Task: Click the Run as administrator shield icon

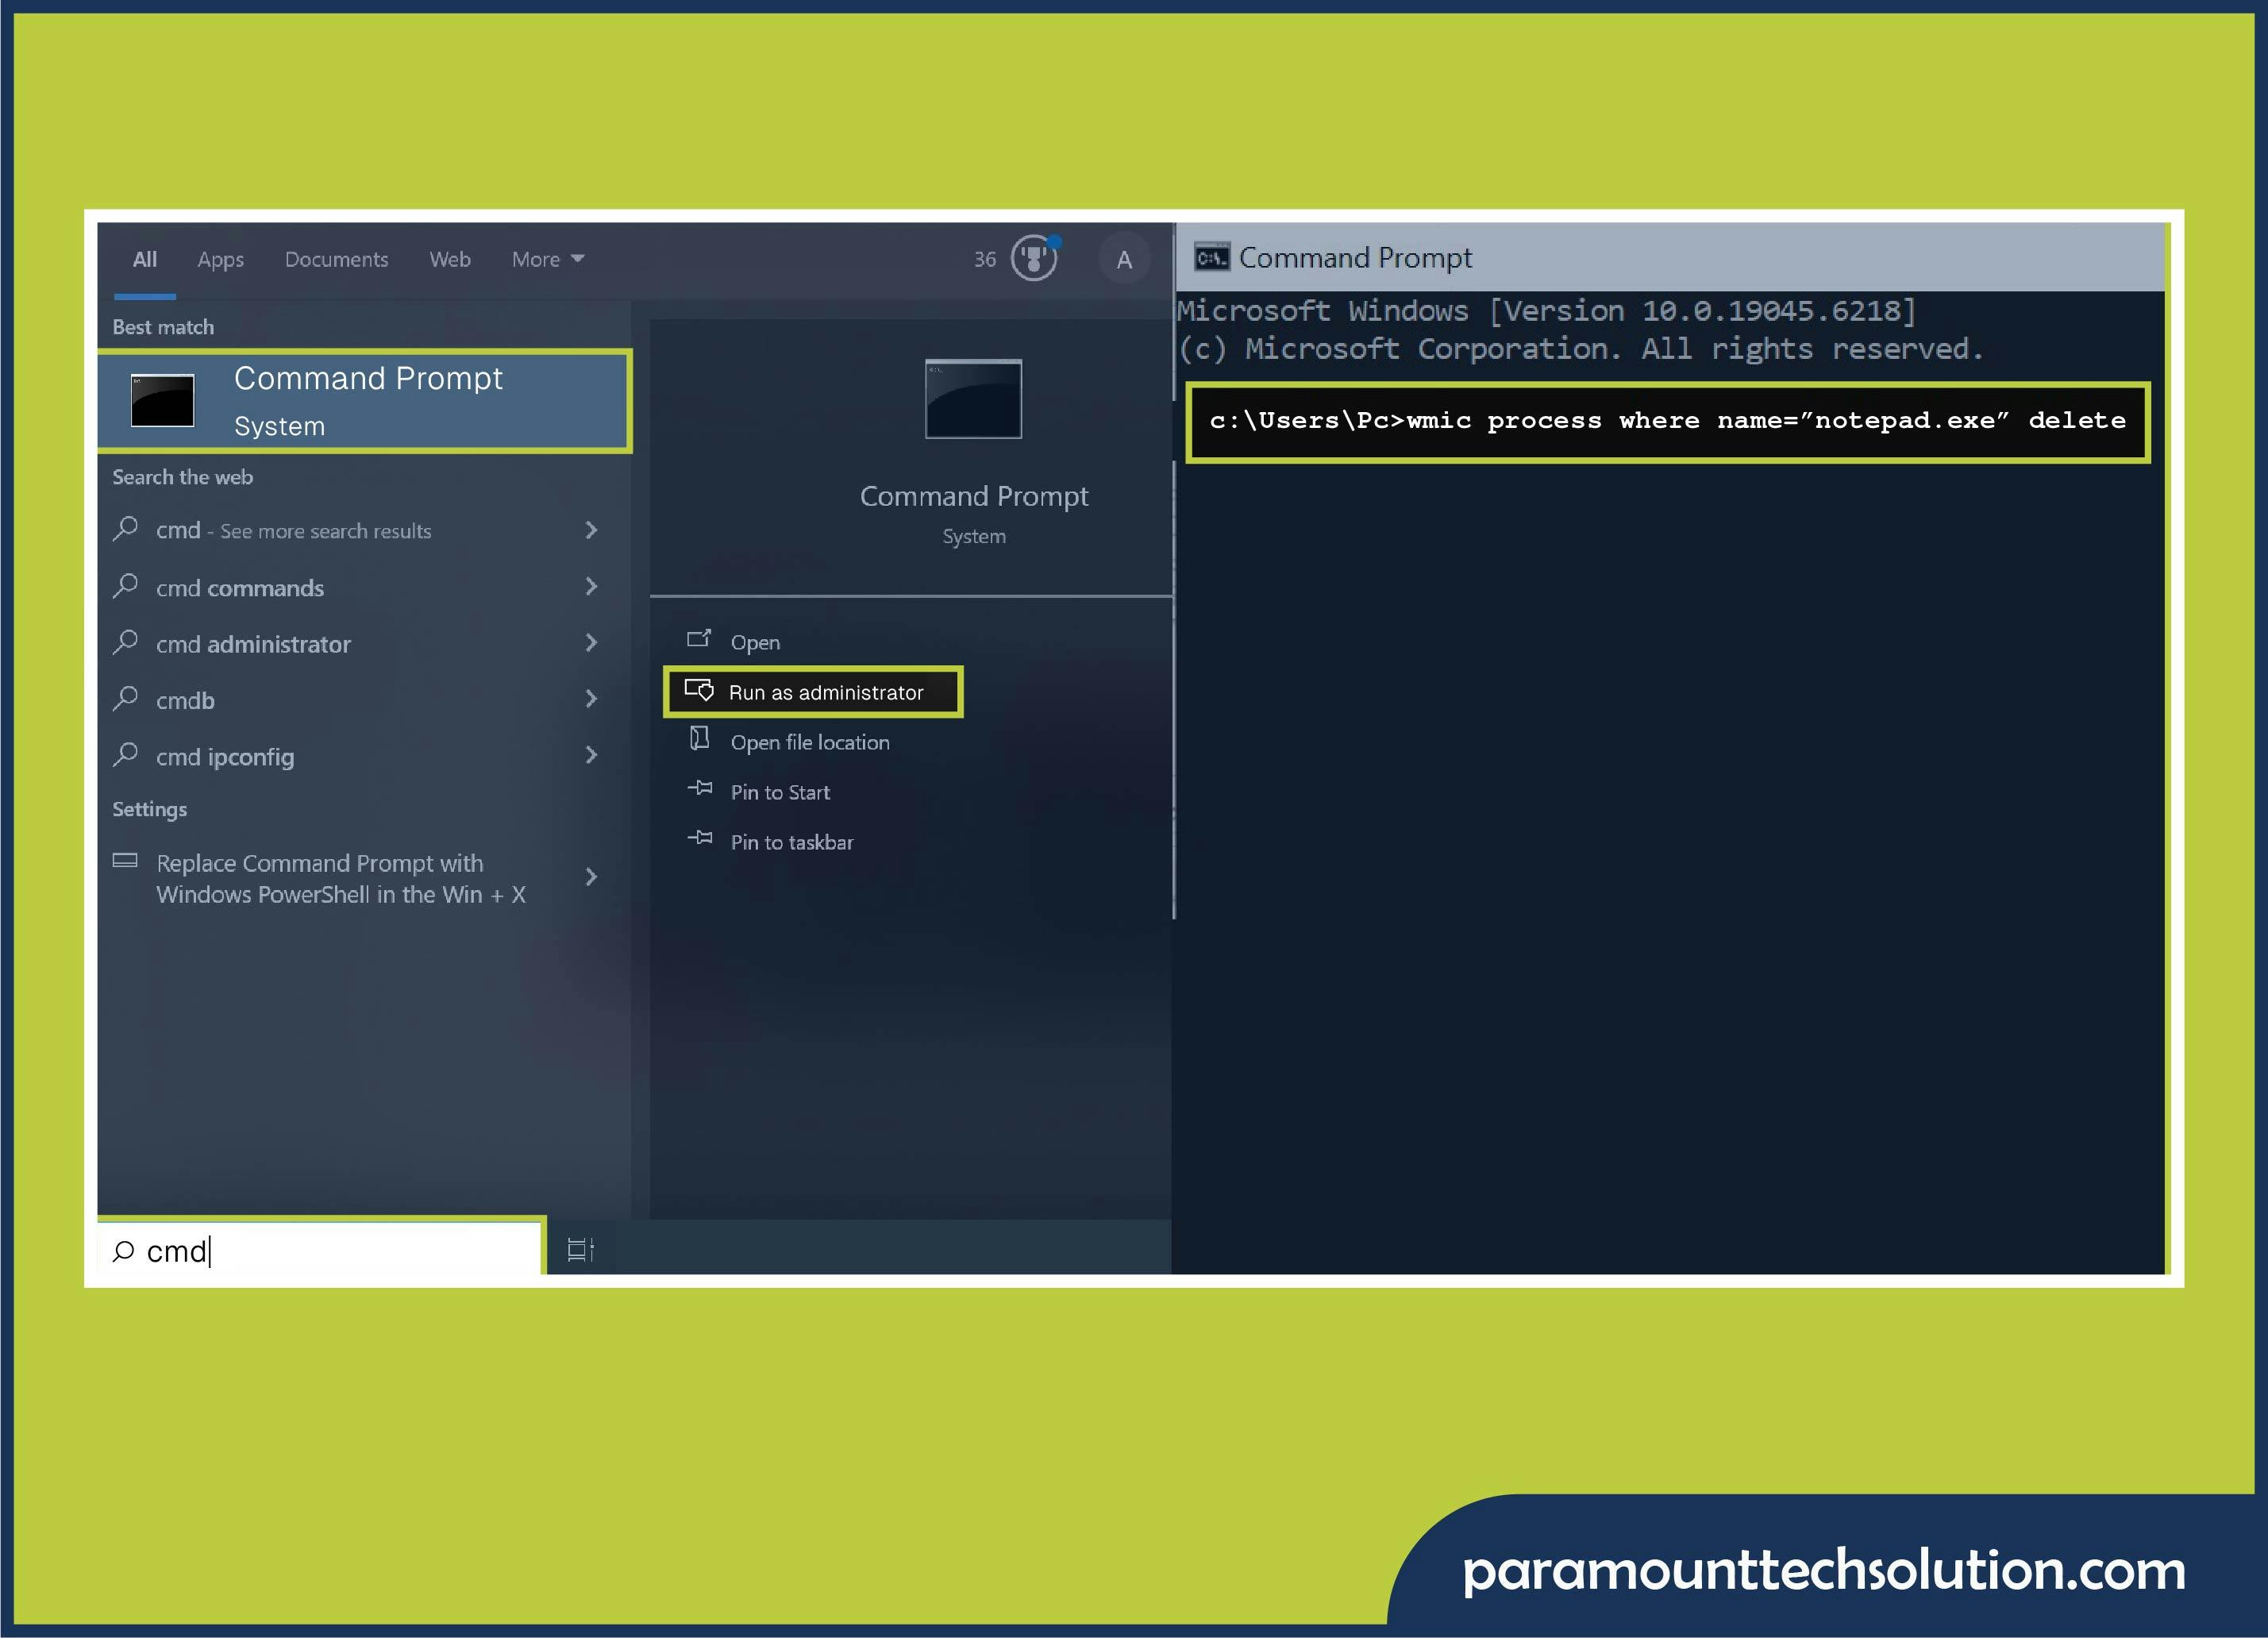Action: click(x=699, y=690)
